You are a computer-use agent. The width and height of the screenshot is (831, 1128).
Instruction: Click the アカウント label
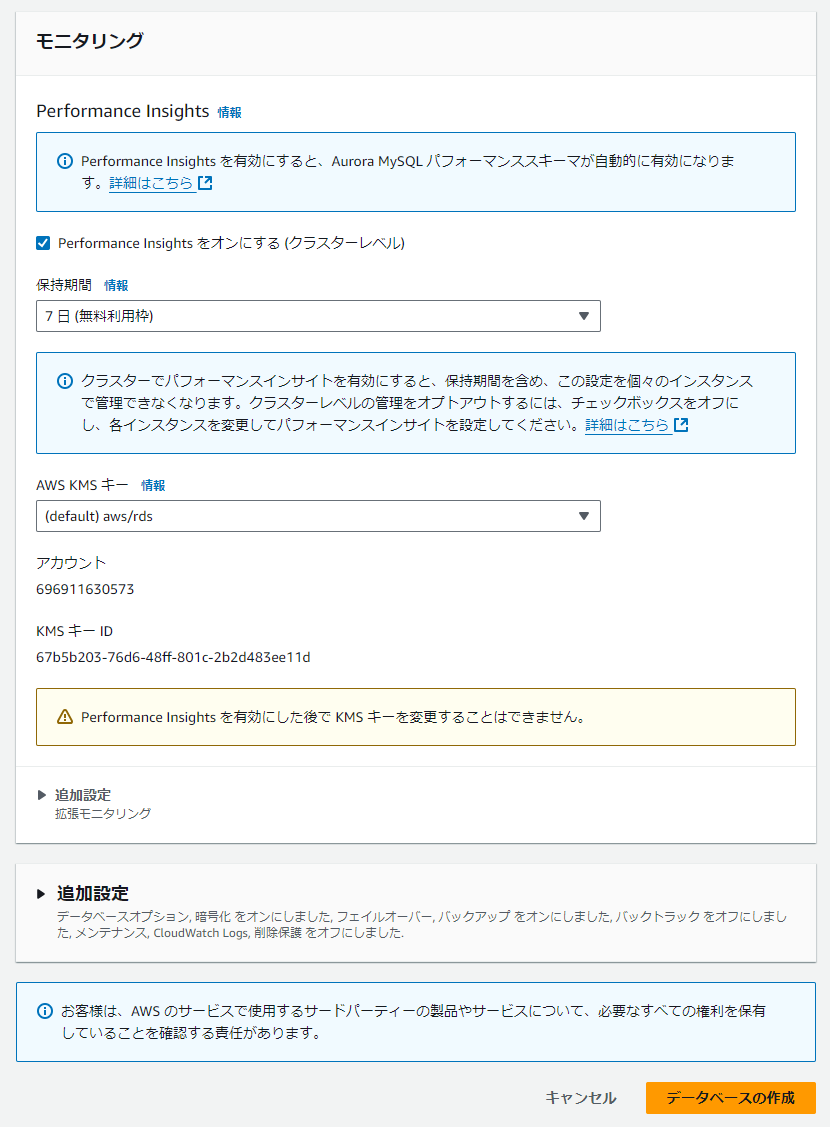71,563
